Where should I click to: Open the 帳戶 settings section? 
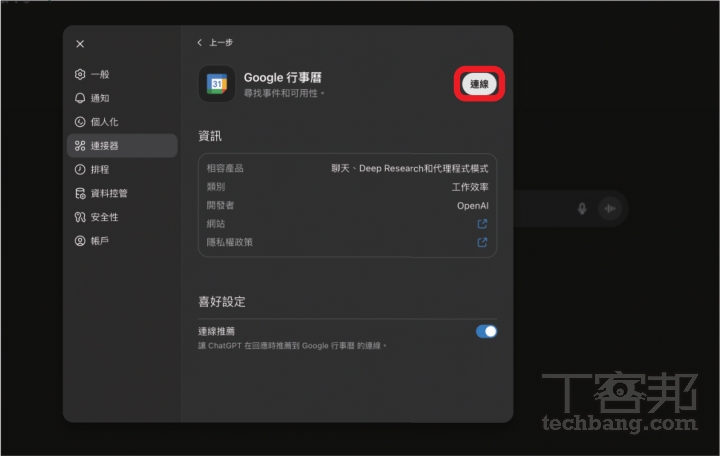point(122,241)
